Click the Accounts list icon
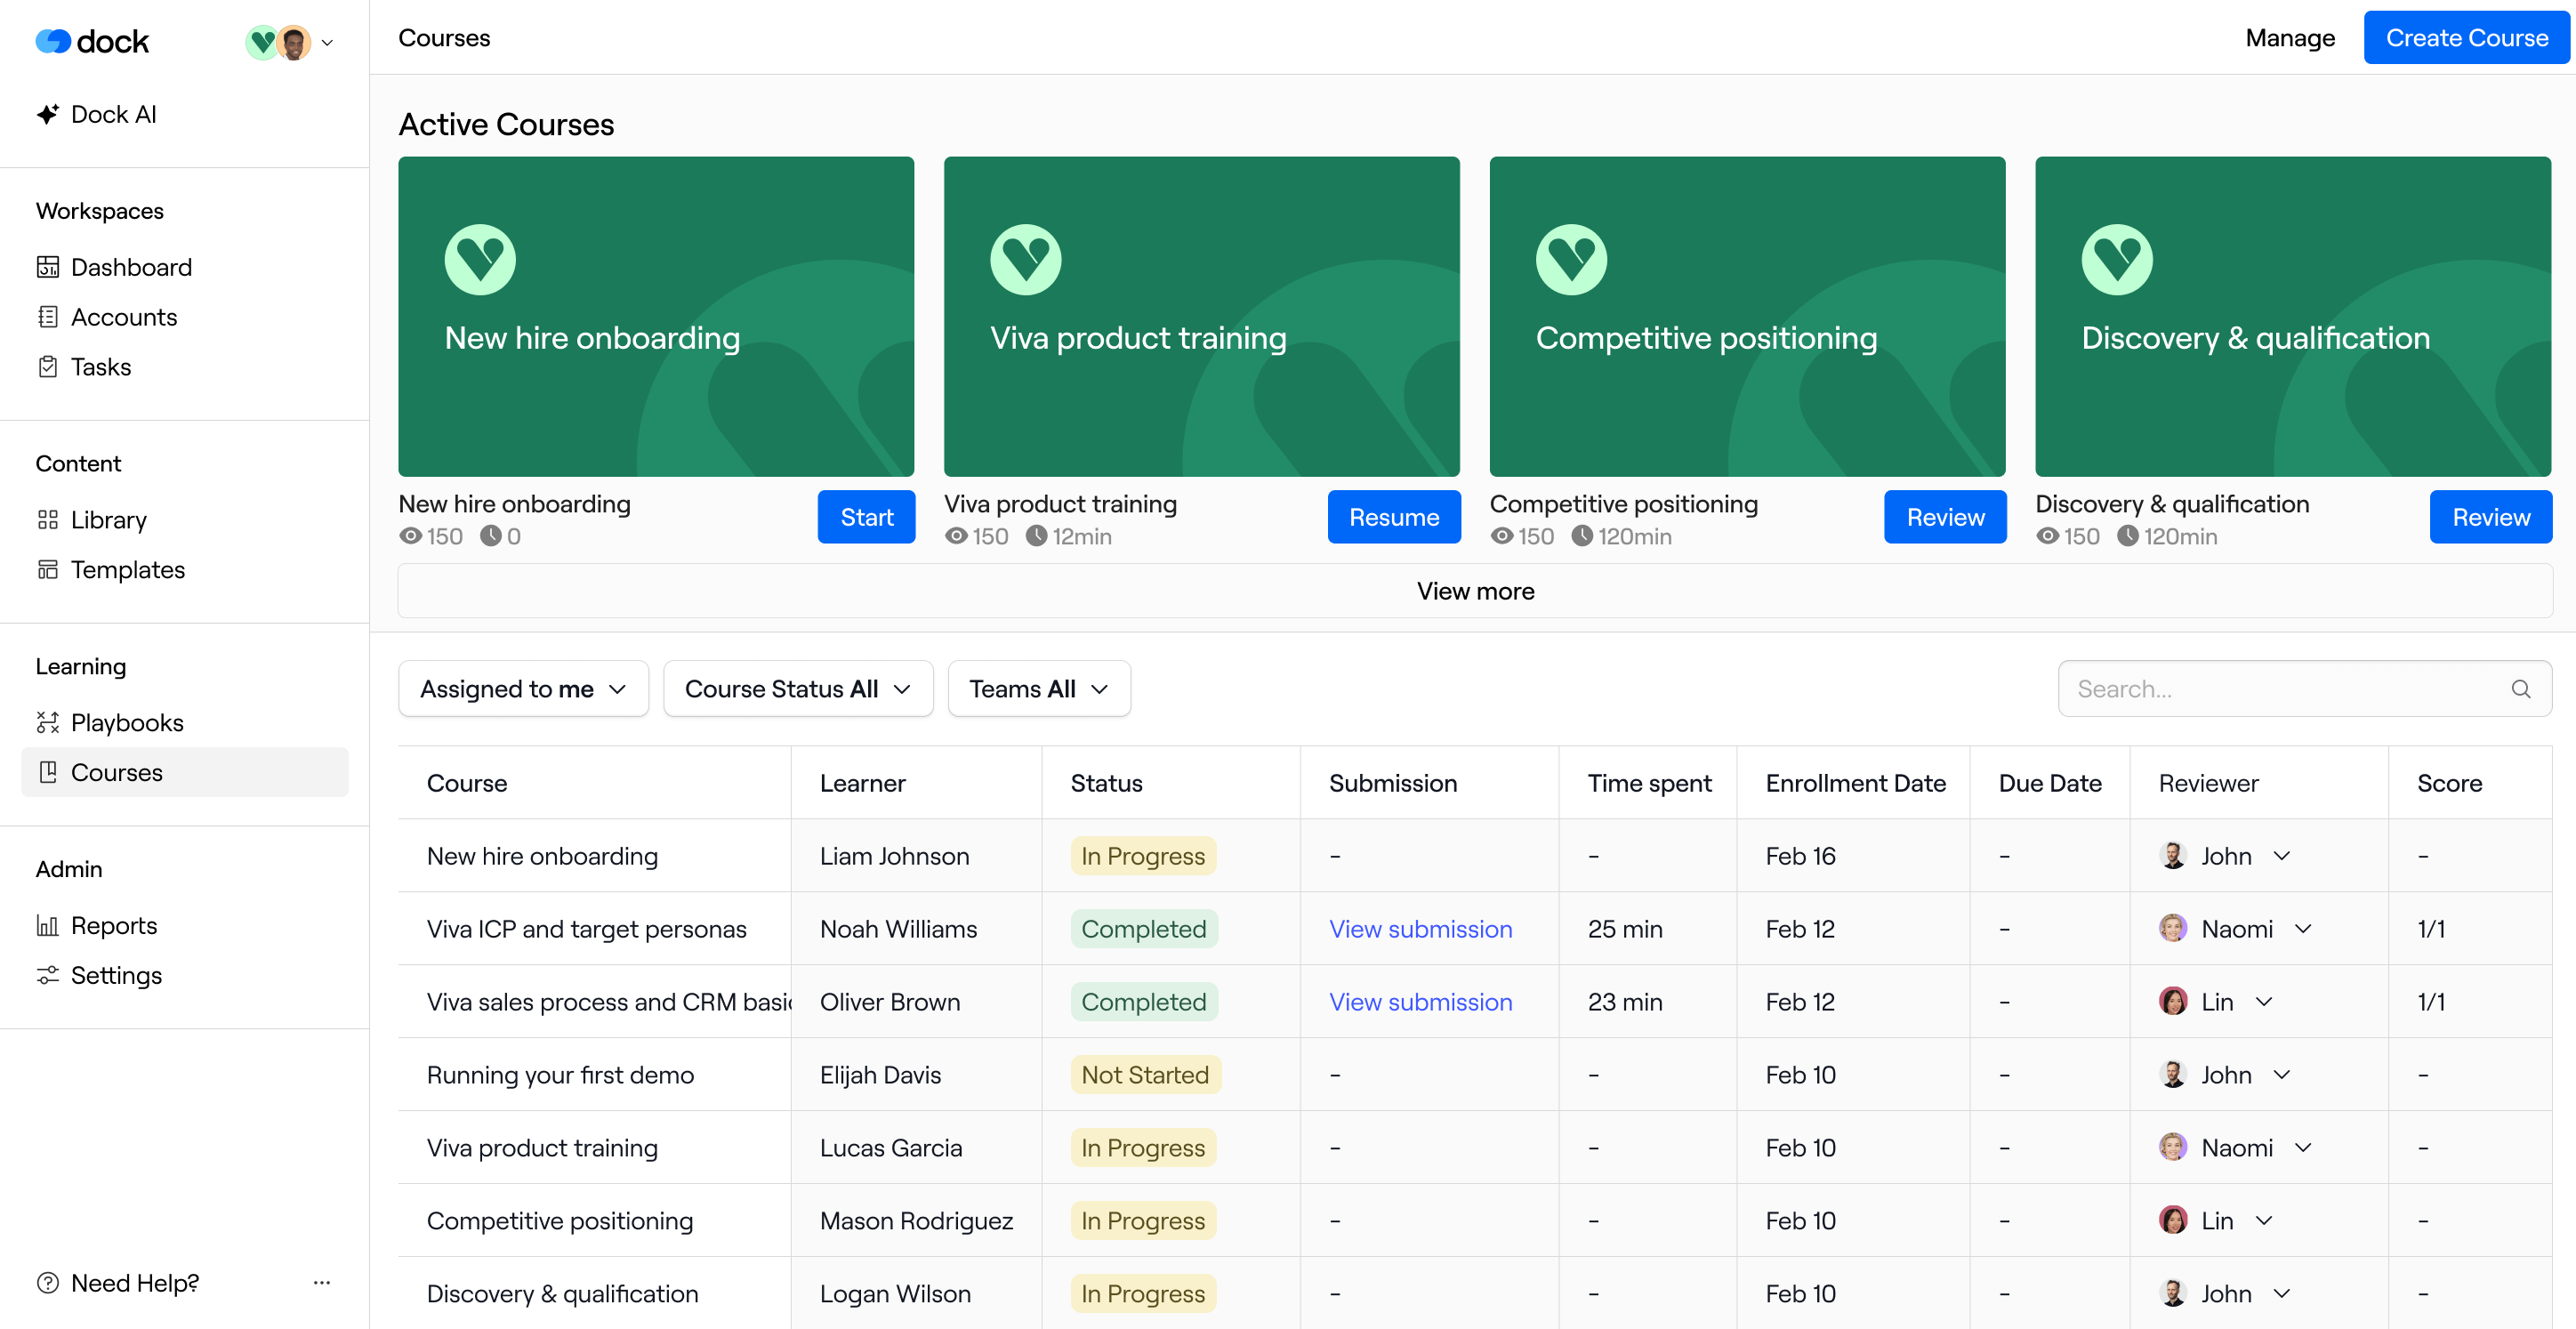This screenshot has width=2576, height=1329. (x=47, y=317)
